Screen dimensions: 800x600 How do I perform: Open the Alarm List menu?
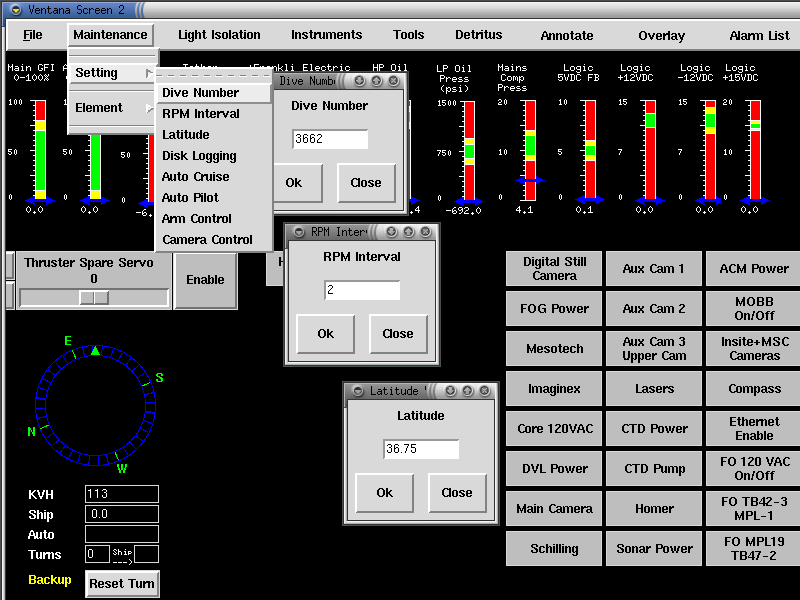point(759,35)
